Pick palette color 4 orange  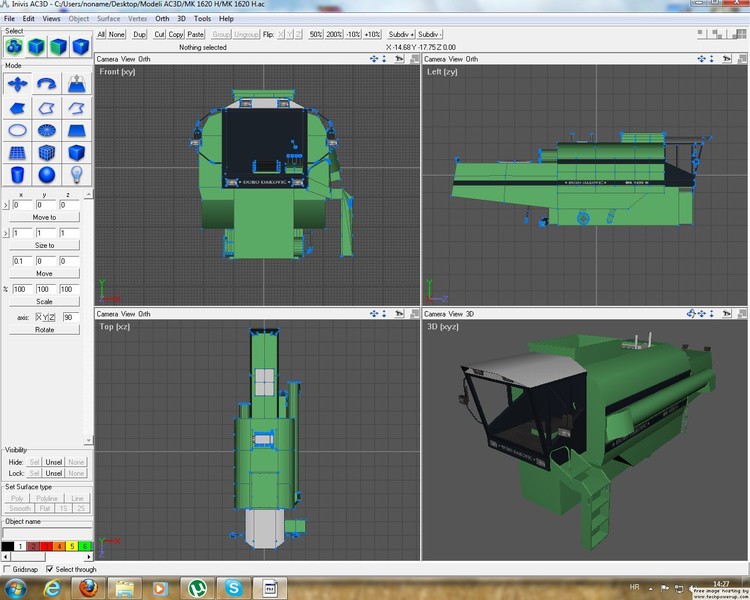(x=59, y=546)
